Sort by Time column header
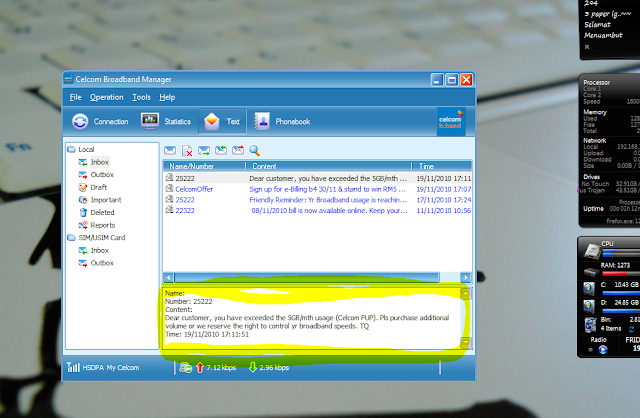This screenshot has width=640, height=418. (x=442, y=166)
